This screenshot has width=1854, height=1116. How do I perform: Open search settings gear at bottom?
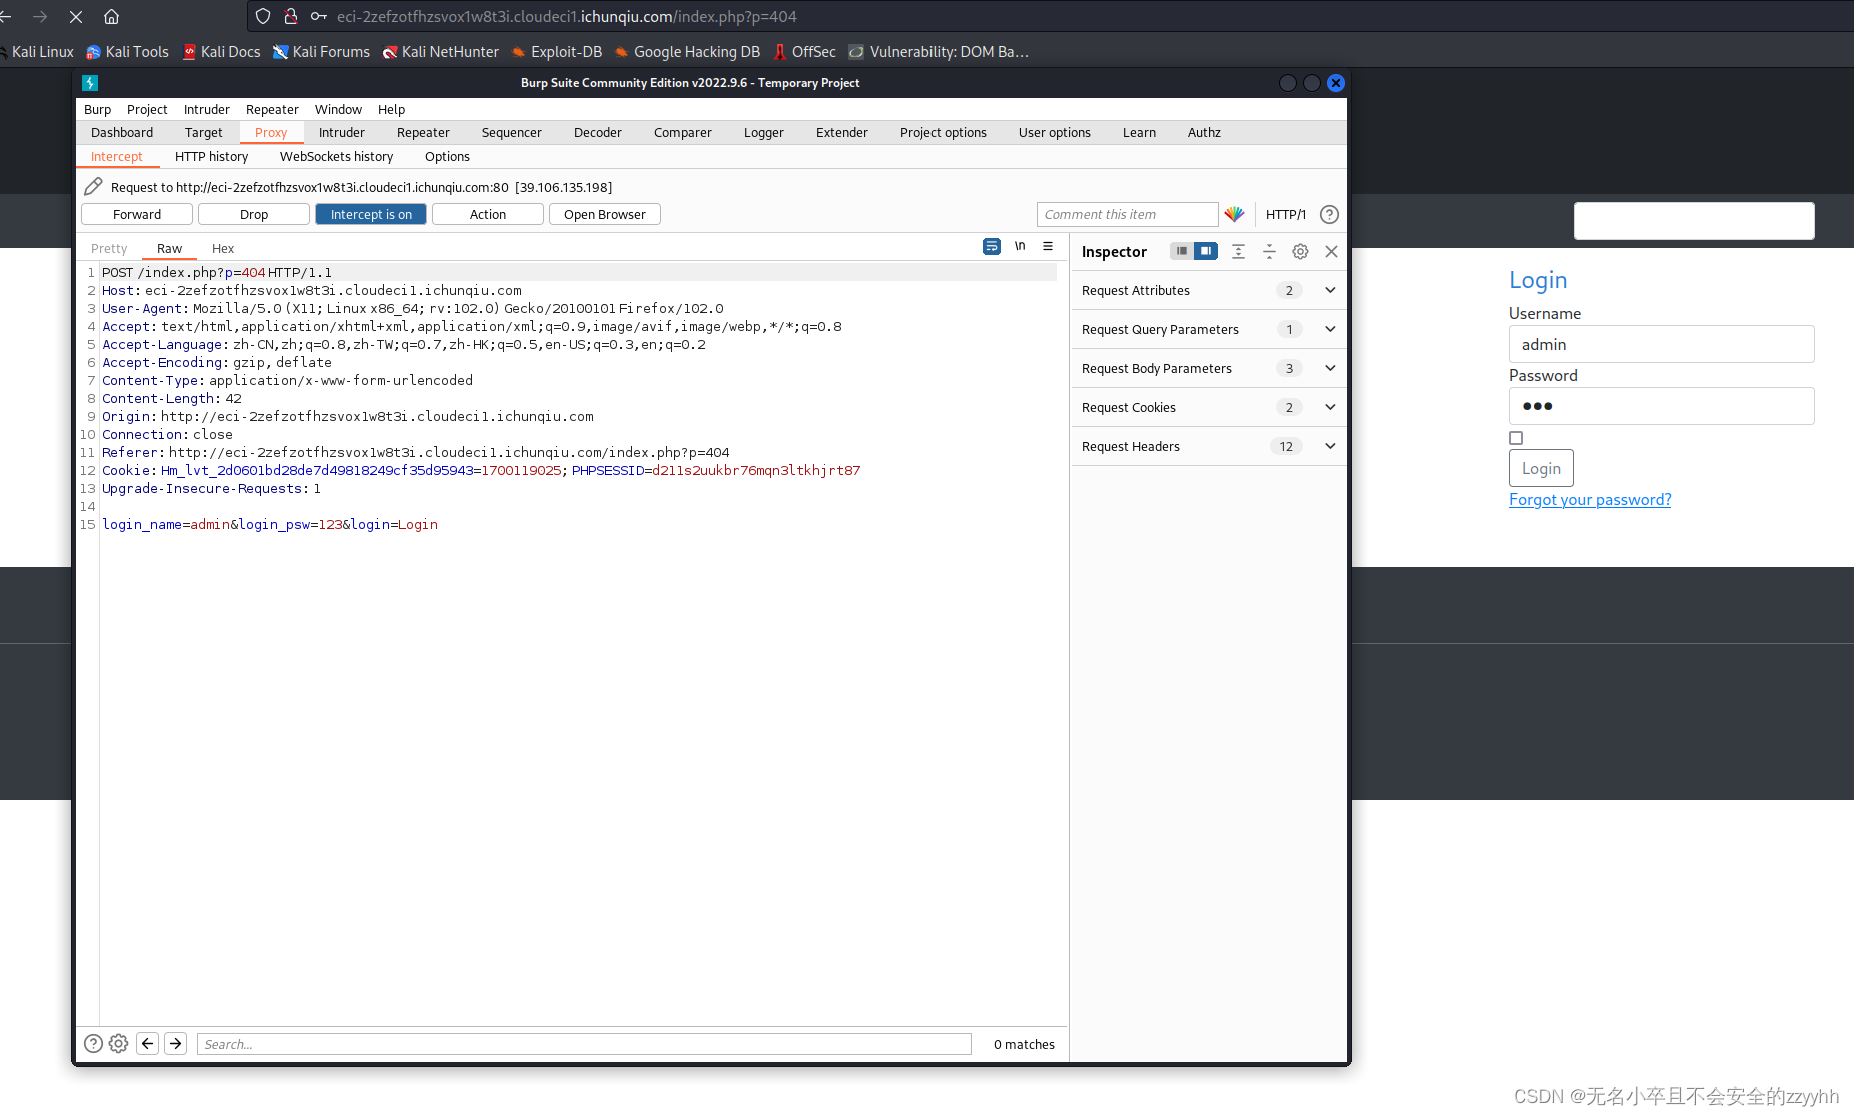[118, 1043]
